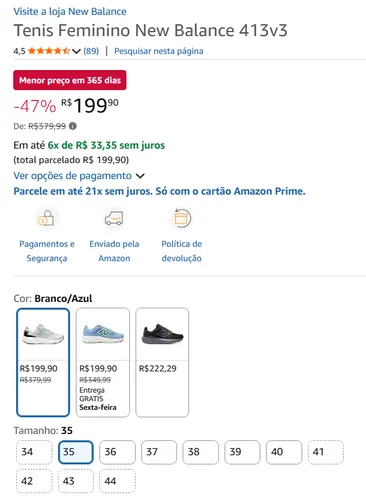Click the star rating icons
Screen dimensions: 366x500
(x=49, y=51)
